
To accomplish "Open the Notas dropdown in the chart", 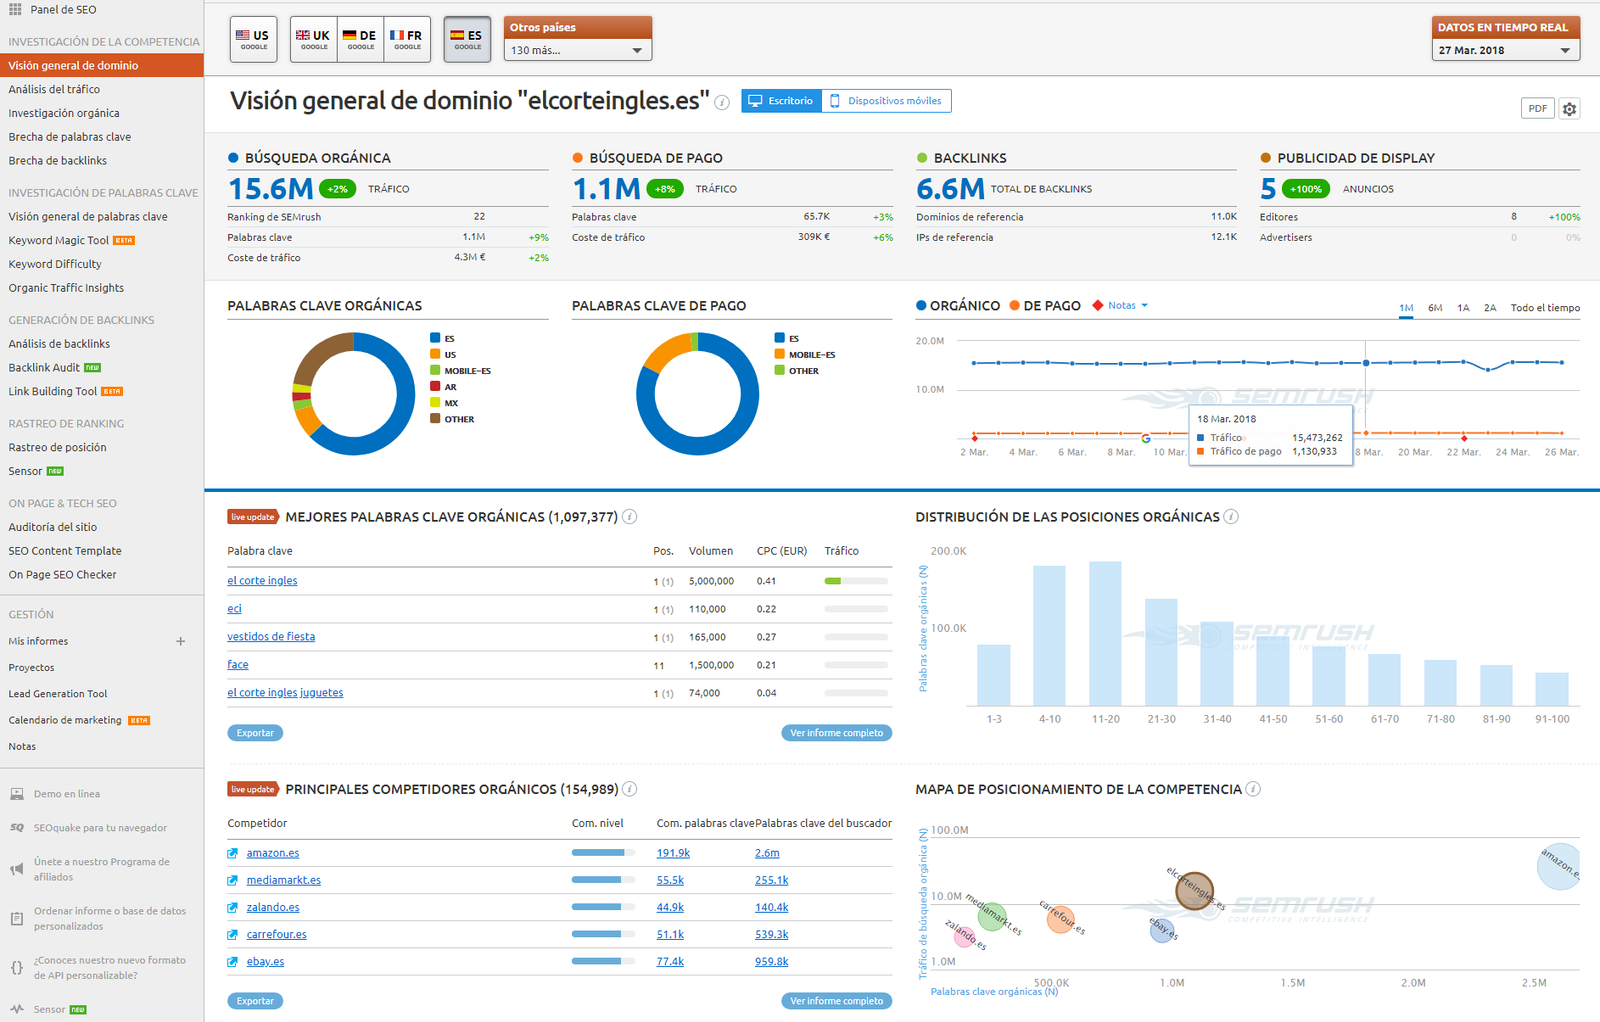I will coord(1123,305).
